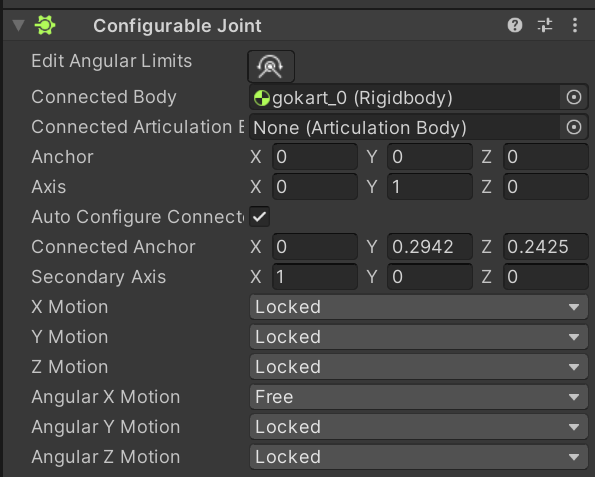This screenshot has height=477, width=595.
Task: Collapse the Configurable Joint component foldout
Action: point(18,25)
